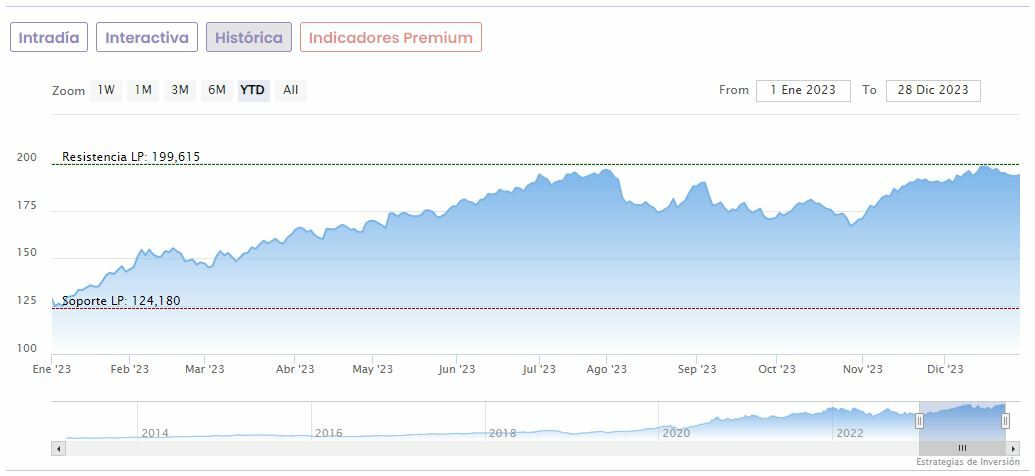Show All historical data
Screen dimensions: 1035x476
[x=290, y=90]
